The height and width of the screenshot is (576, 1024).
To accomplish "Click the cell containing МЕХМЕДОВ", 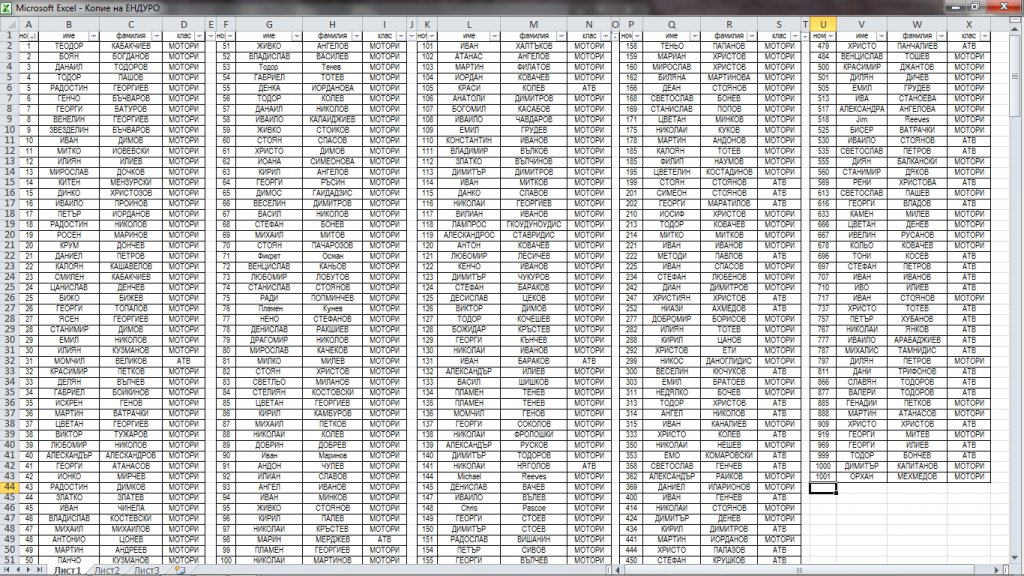I will (x=917, y=476).
